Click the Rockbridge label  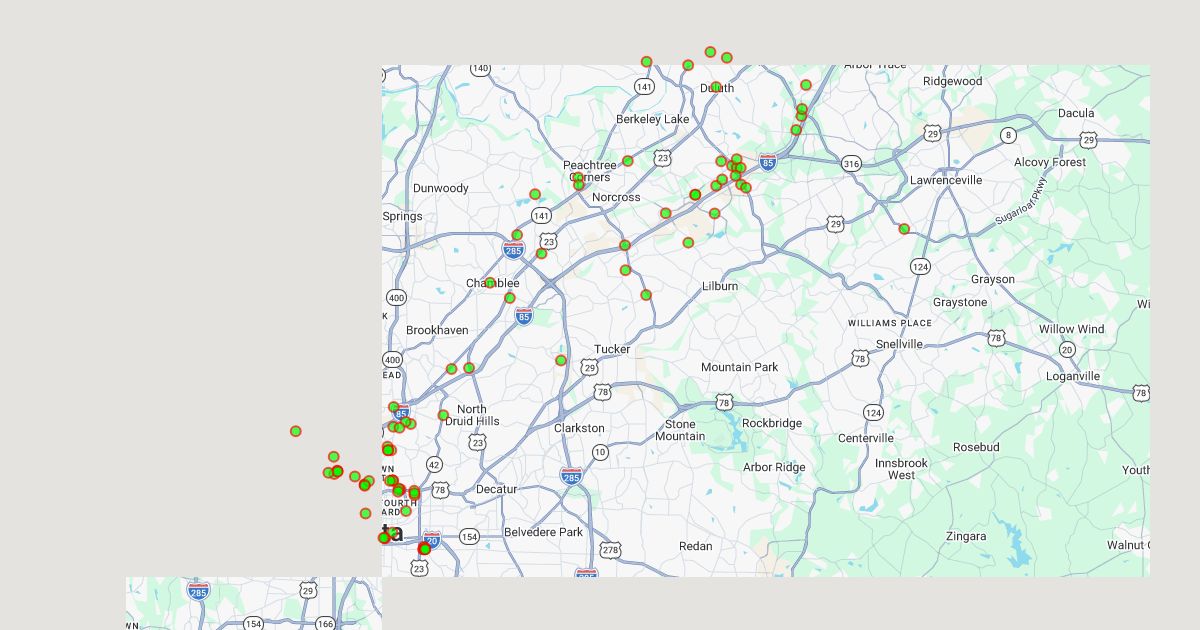click(772, 423)
